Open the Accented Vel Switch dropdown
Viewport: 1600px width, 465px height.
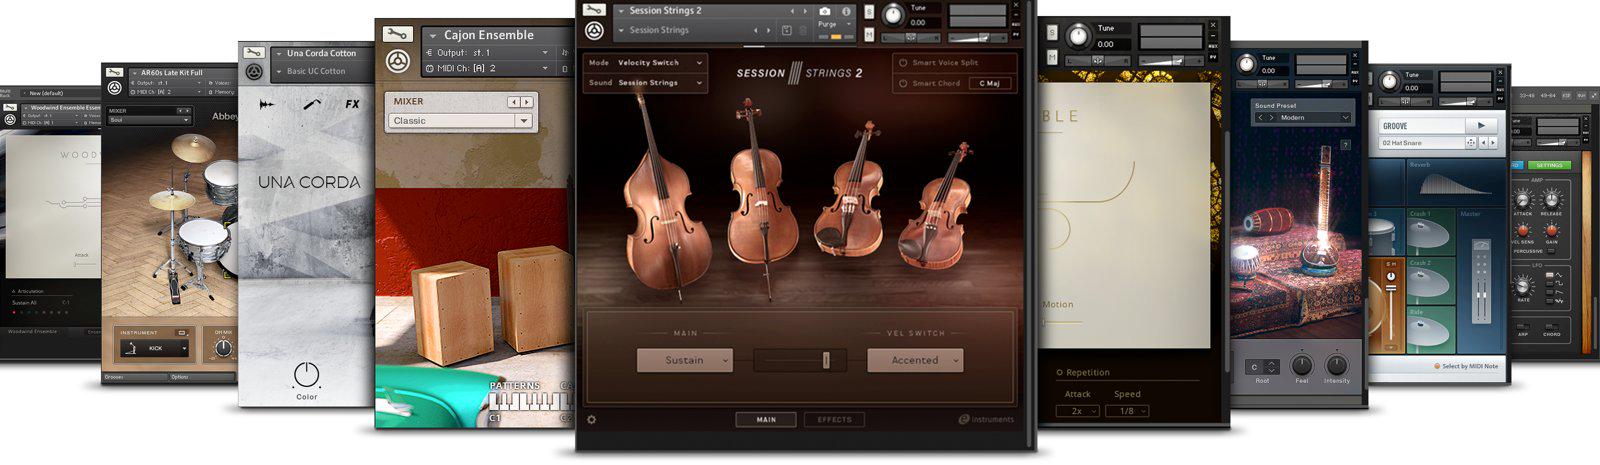tap(915, 360)
